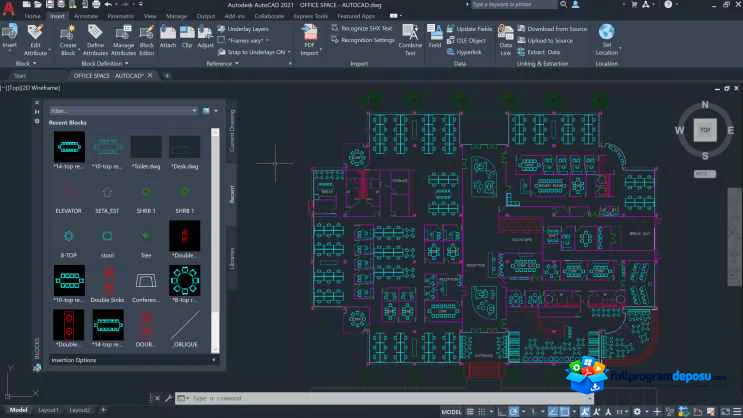Click the Blocks palette vertical scrollbar
Screen dimensions: 743x418
point(215,240)
